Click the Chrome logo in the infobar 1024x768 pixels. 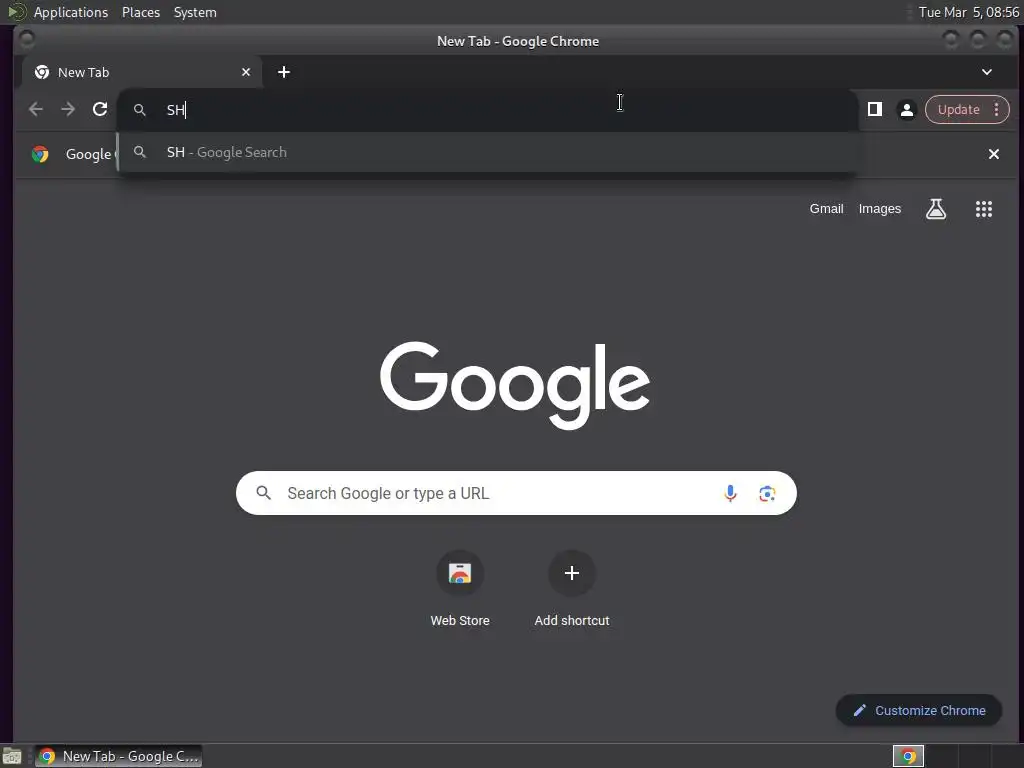[40, 154]
